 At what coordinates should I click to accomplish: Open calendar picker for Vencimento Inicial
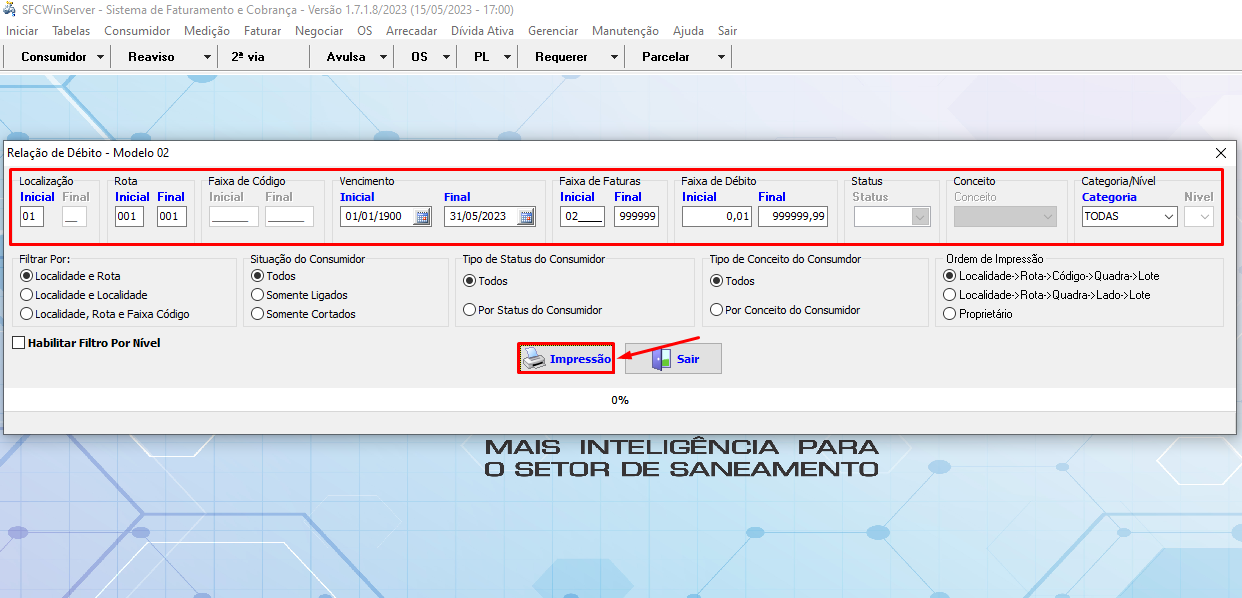tap(422, 217)
